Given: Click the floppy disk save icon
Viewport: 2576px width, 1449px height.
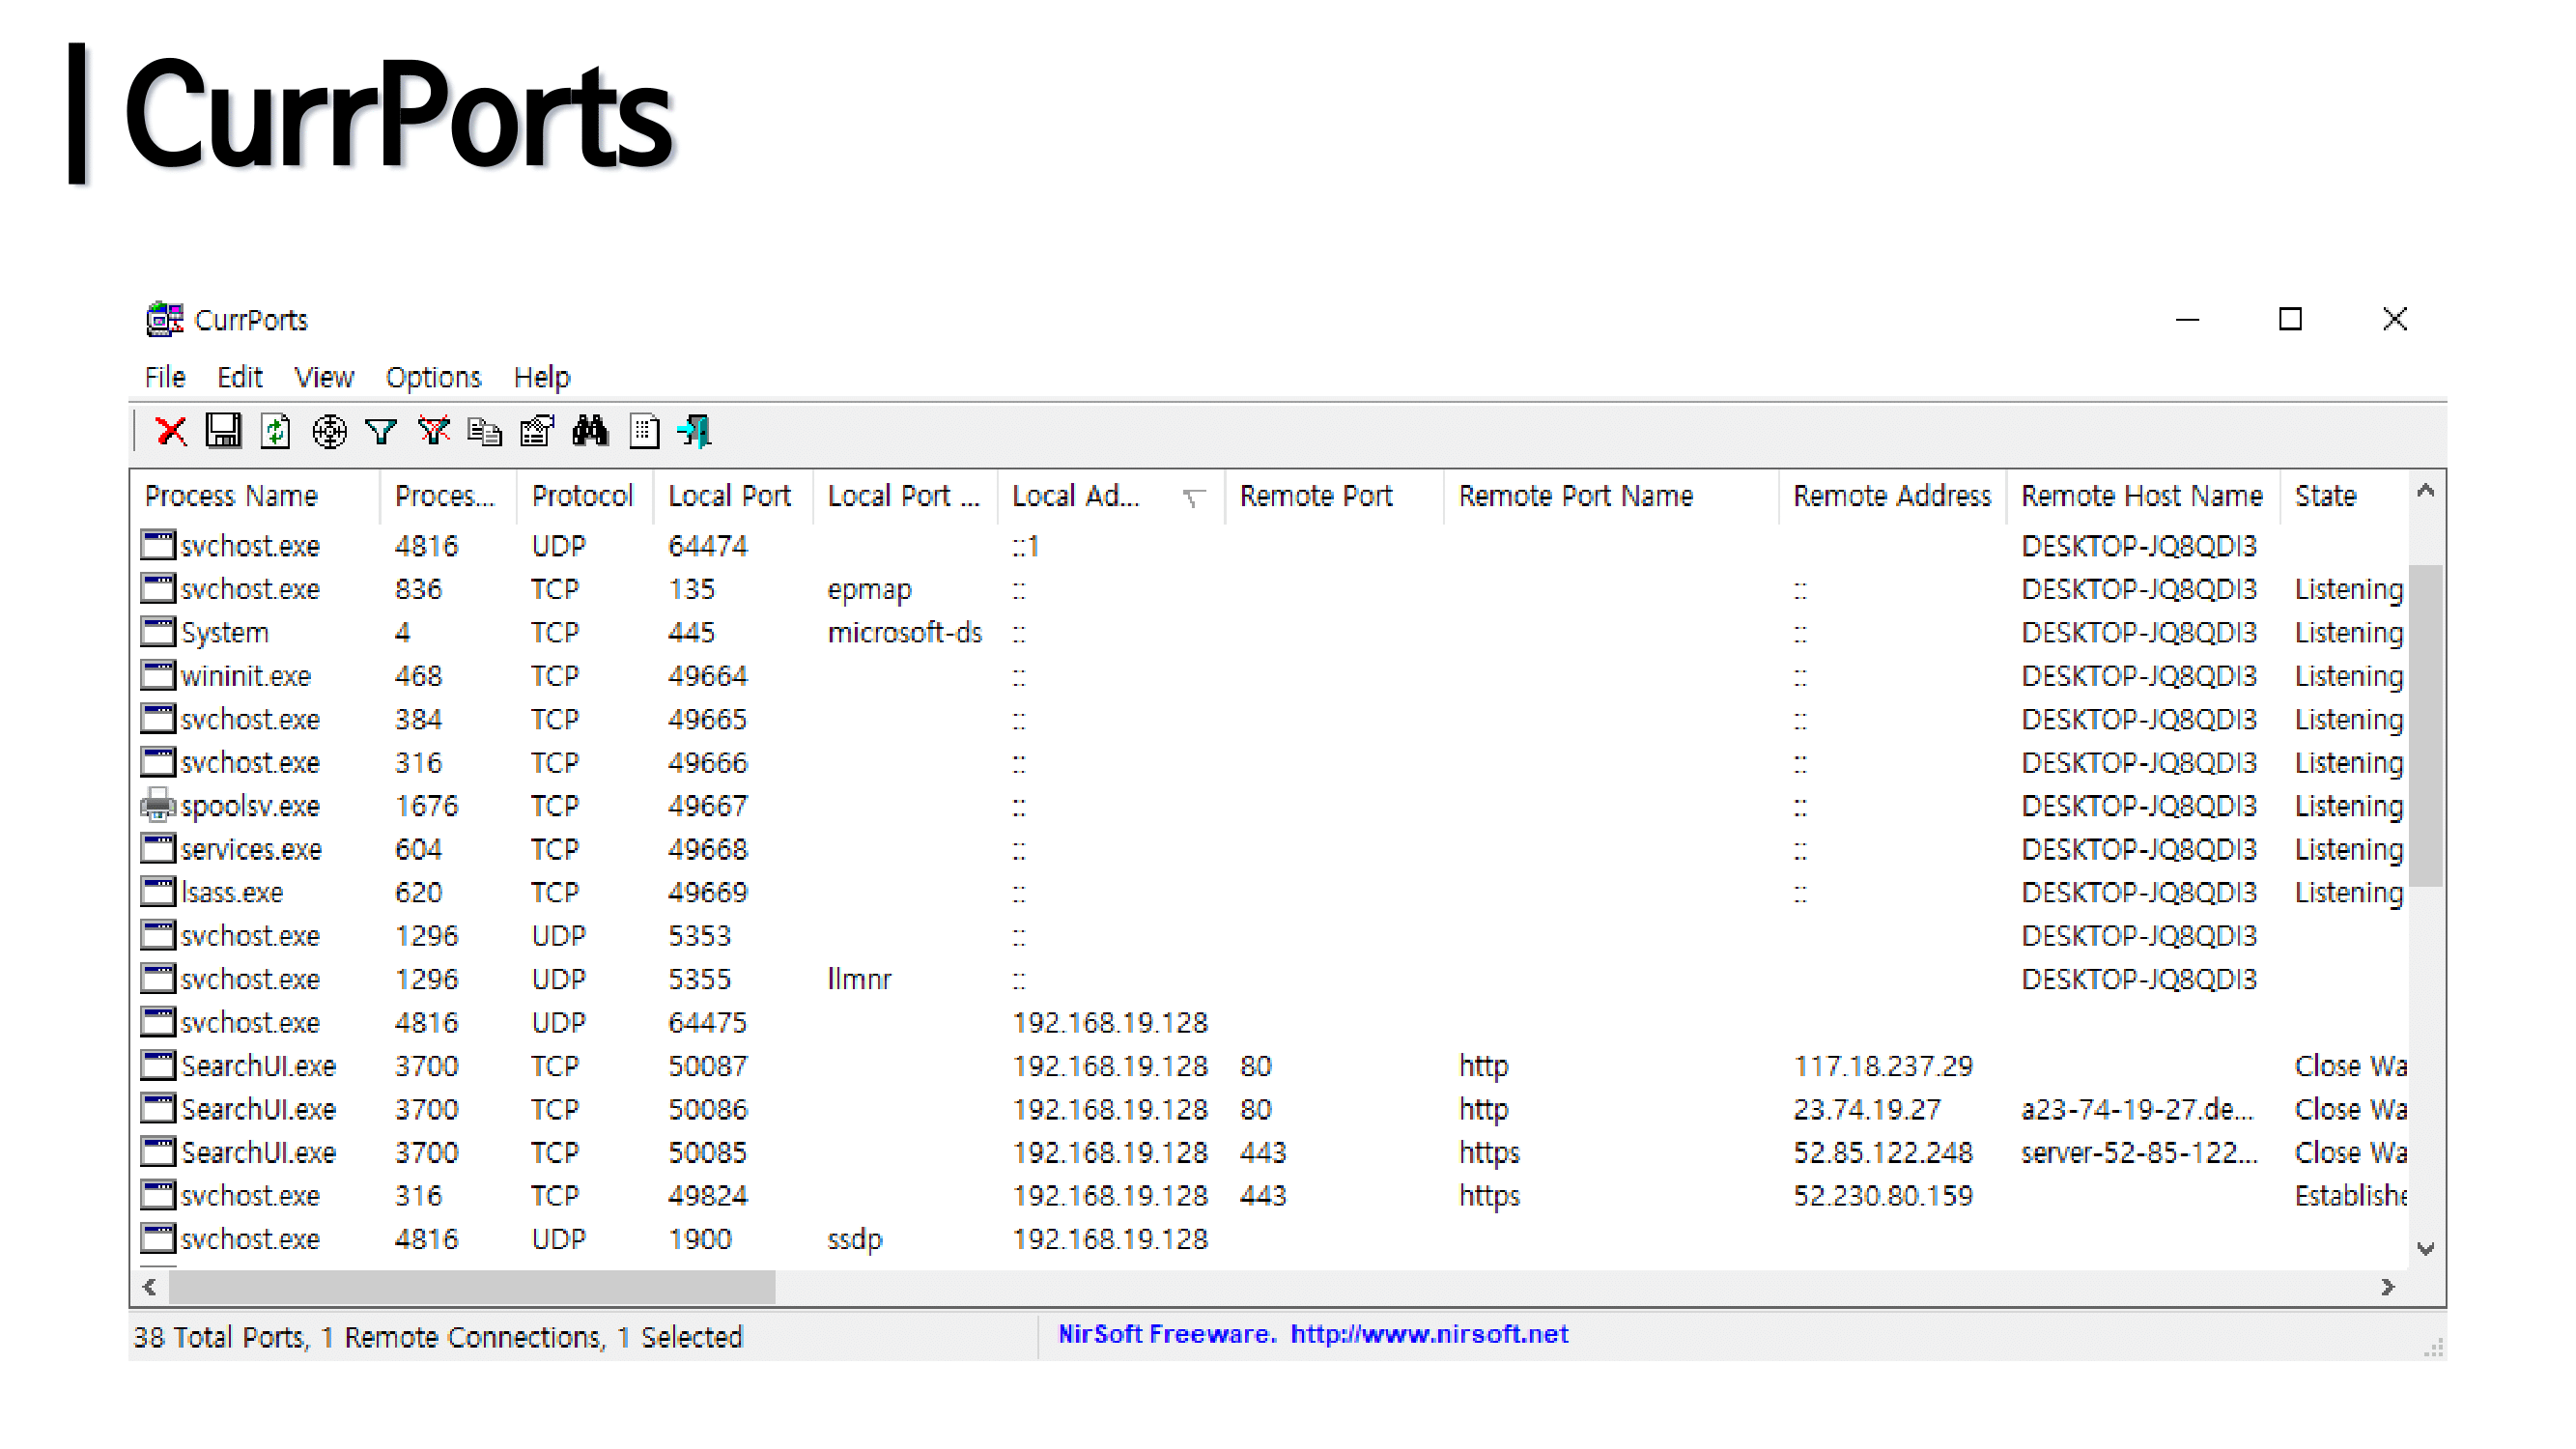Looking at the screenshot, I should click(x=223, y=432).
